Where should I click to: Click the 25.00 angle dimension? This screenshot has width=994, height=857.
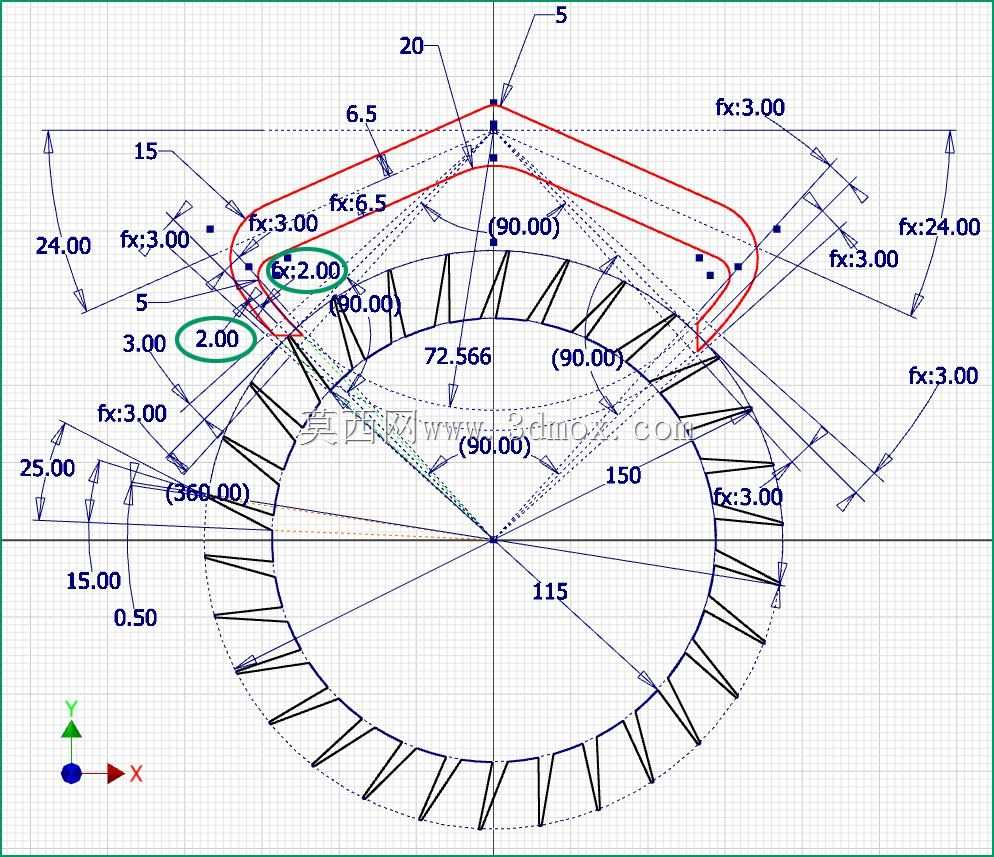pyautogui.click(x=48, y=468)
